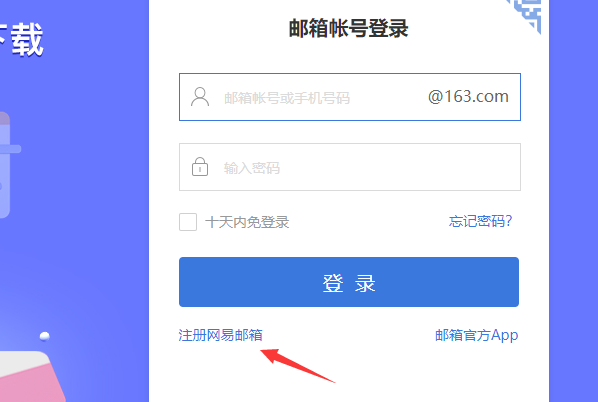Click the padlock icon in password field
The image size is (598, 402).
click(200, 167)
